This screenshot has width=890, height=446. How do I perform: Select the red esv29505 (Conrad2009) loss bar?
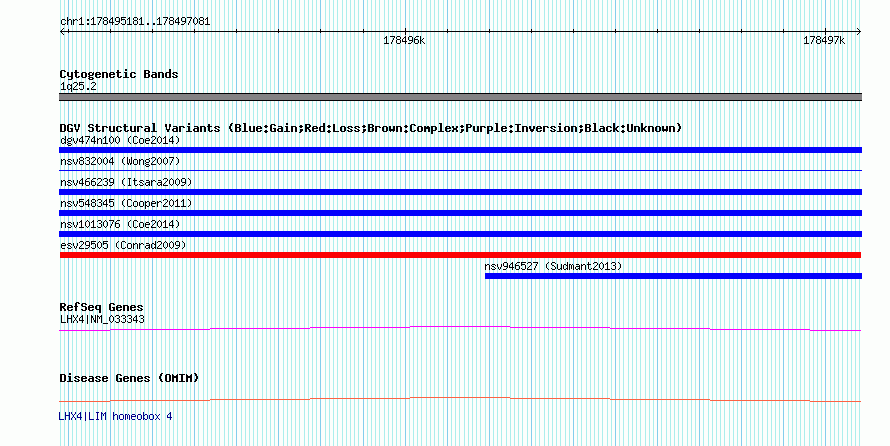click(460, 255)
